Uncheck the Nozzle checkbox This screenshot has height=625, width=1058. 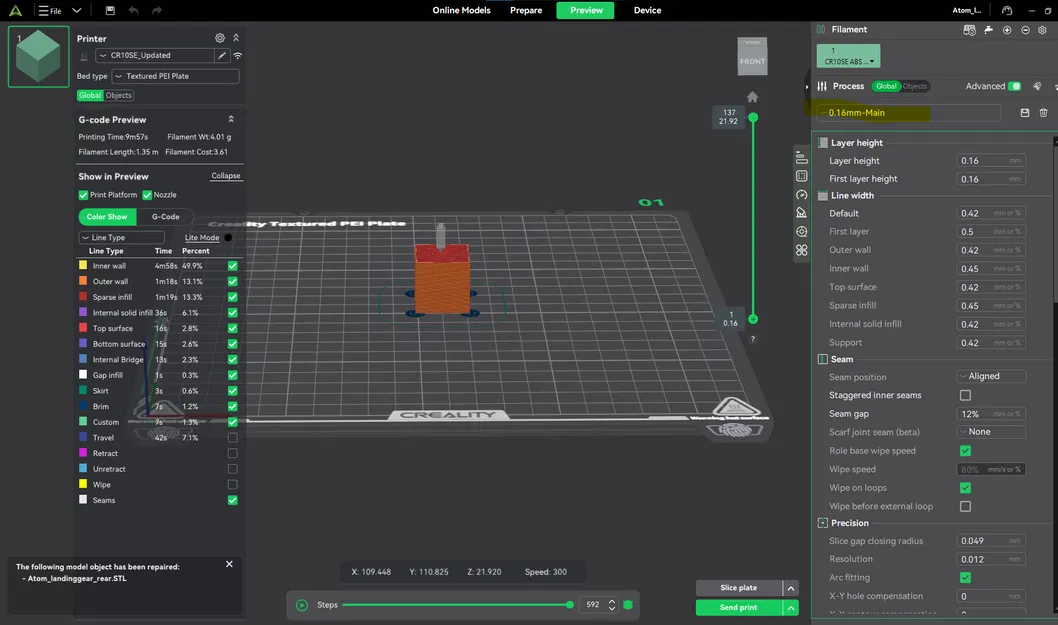point(147,194)
